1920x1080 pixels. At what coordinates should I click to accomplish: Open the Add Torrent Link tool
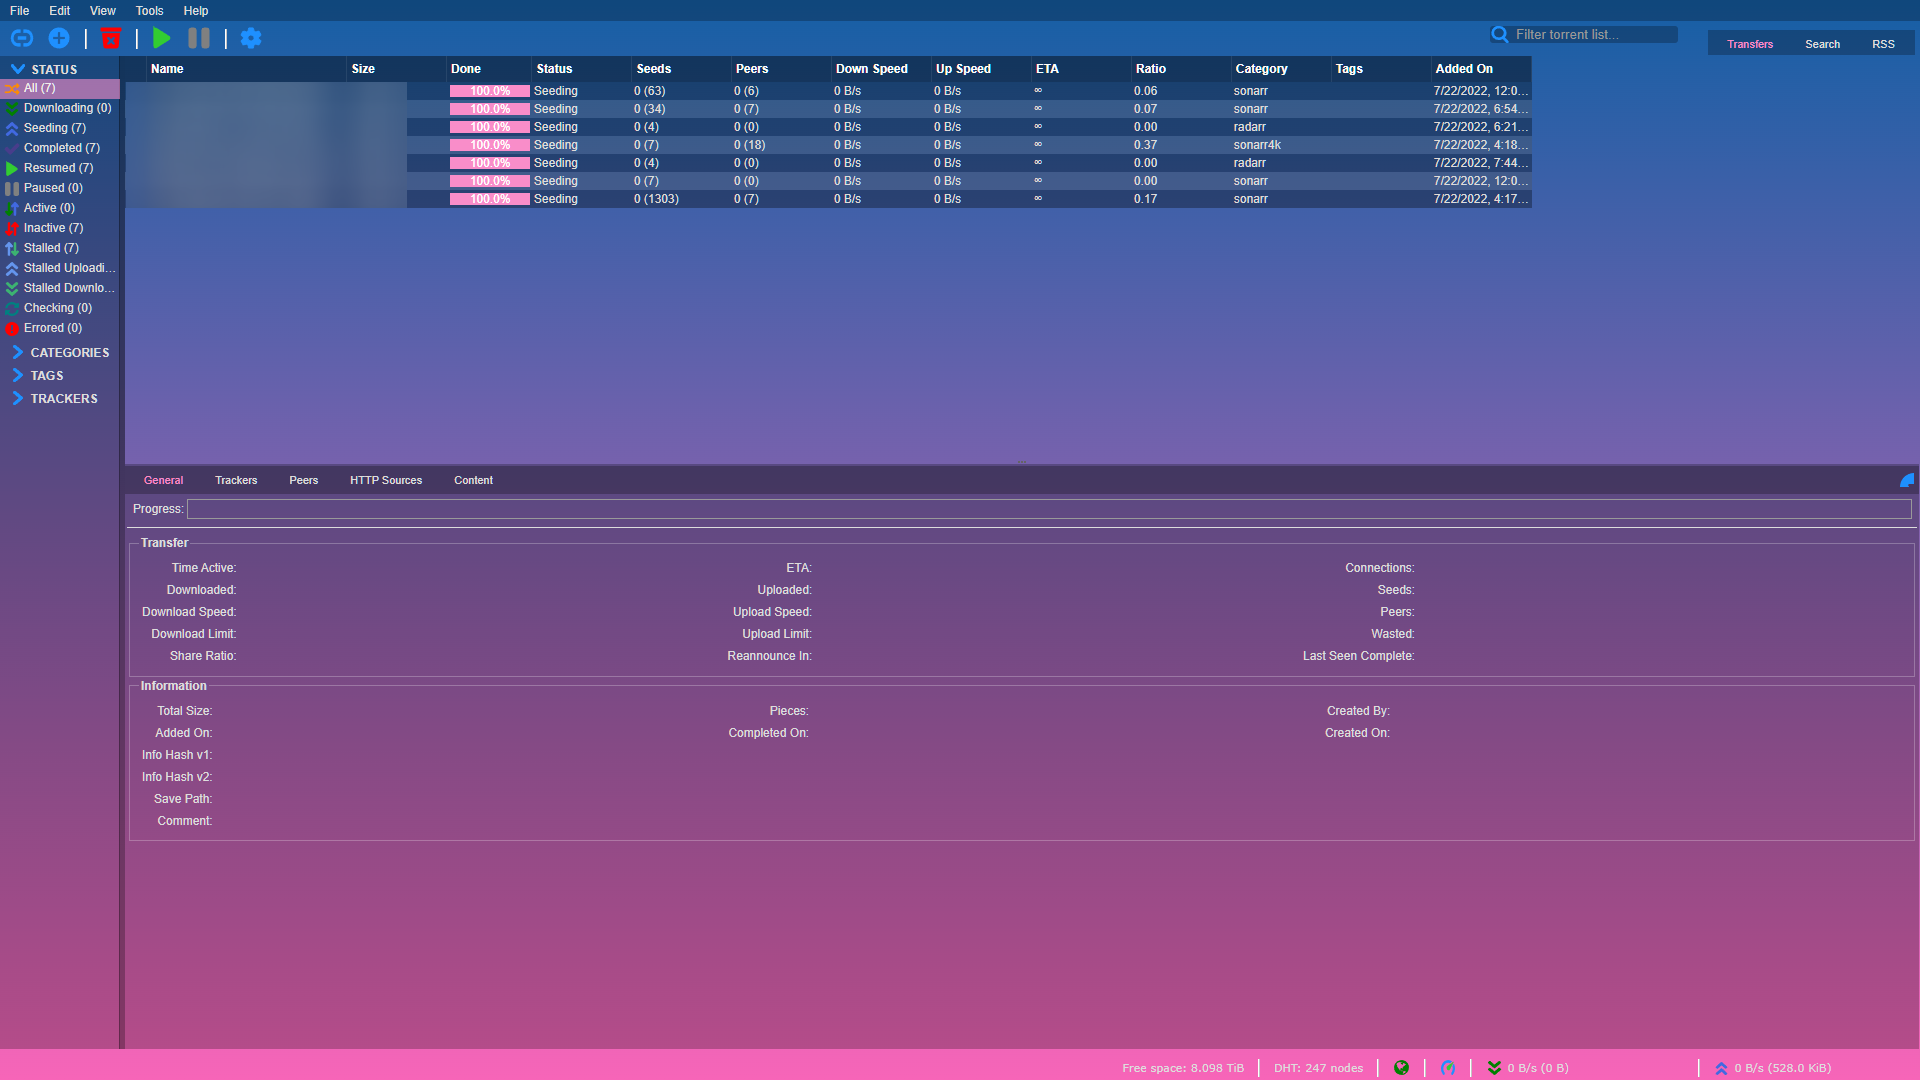point(22,38)
